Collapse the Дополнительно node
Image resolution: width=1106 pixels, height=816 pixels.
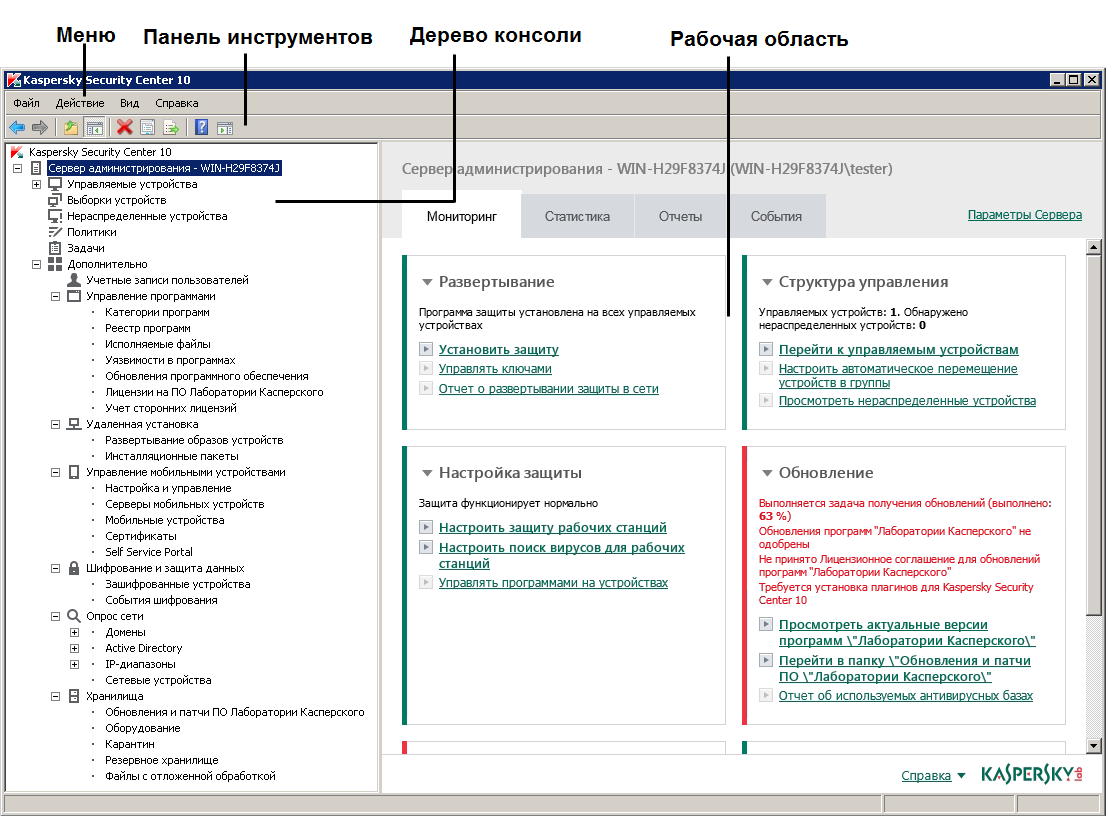tap(37, 264)
